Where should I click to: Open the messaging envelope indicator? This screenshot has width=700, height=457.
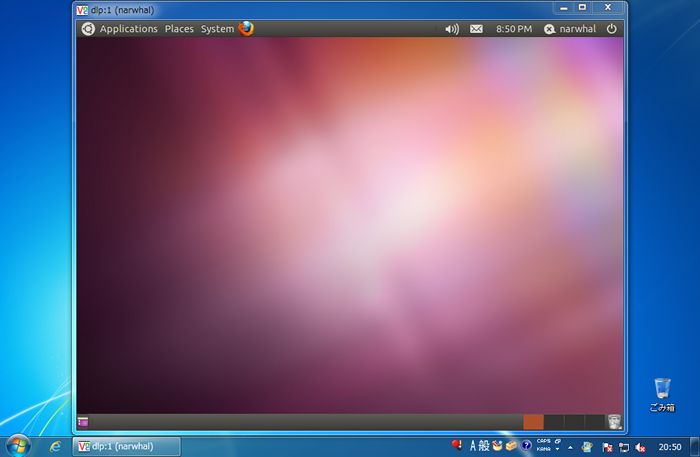(476, 29)
